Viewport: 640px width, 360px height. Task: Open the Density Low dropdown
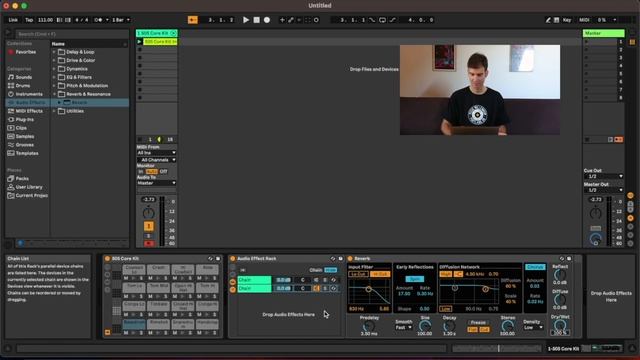pos(533,327)
